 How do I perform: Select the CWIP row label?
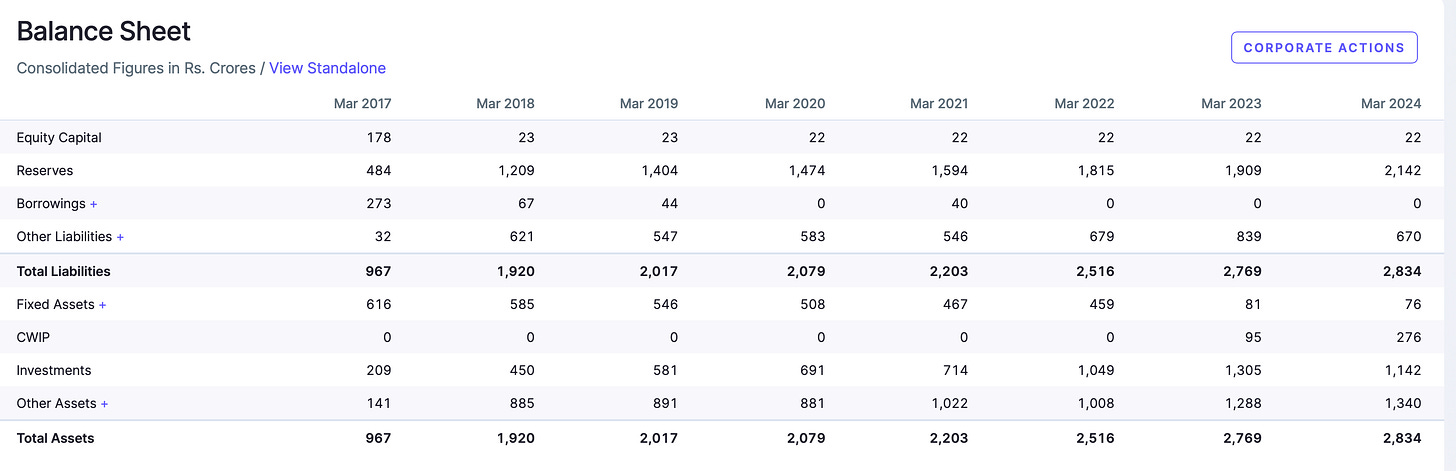33,337
